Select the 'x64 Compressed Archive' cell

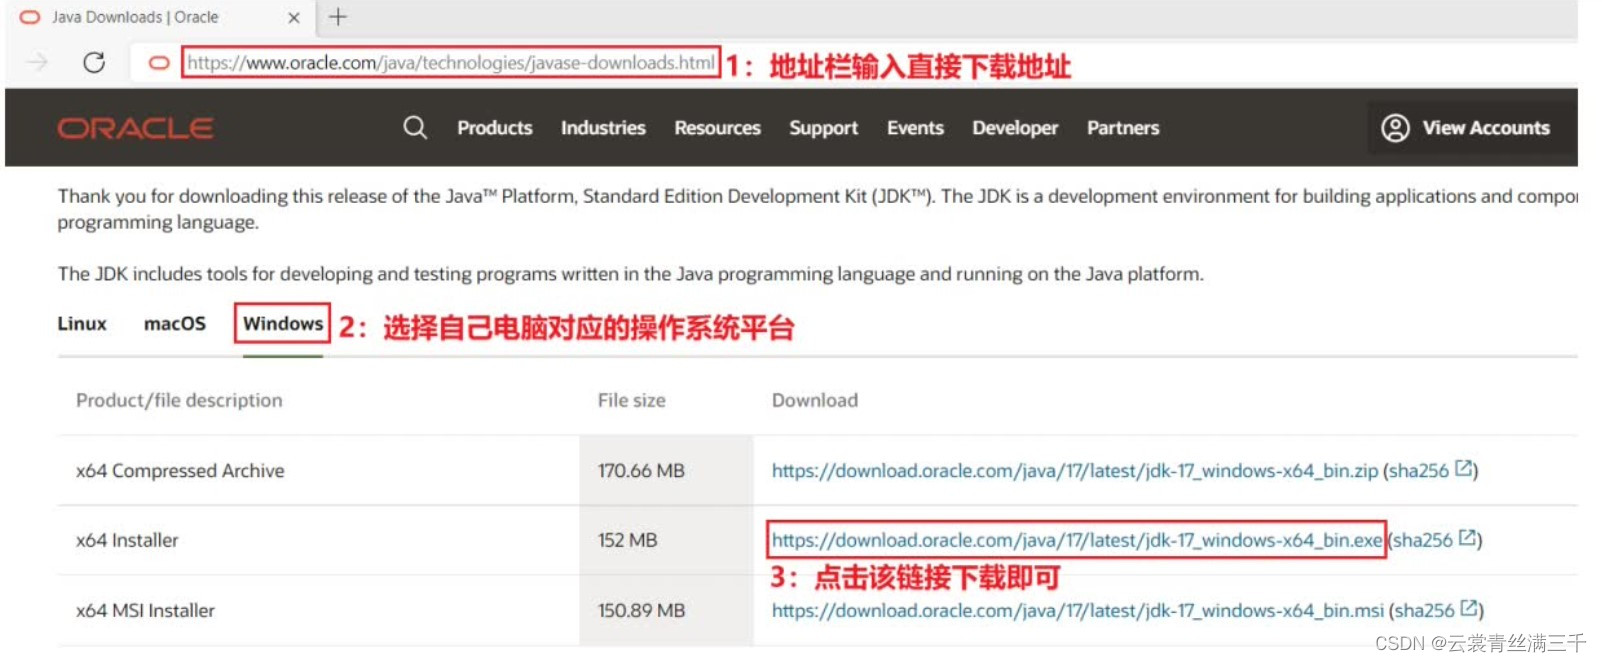click(180, 471)
